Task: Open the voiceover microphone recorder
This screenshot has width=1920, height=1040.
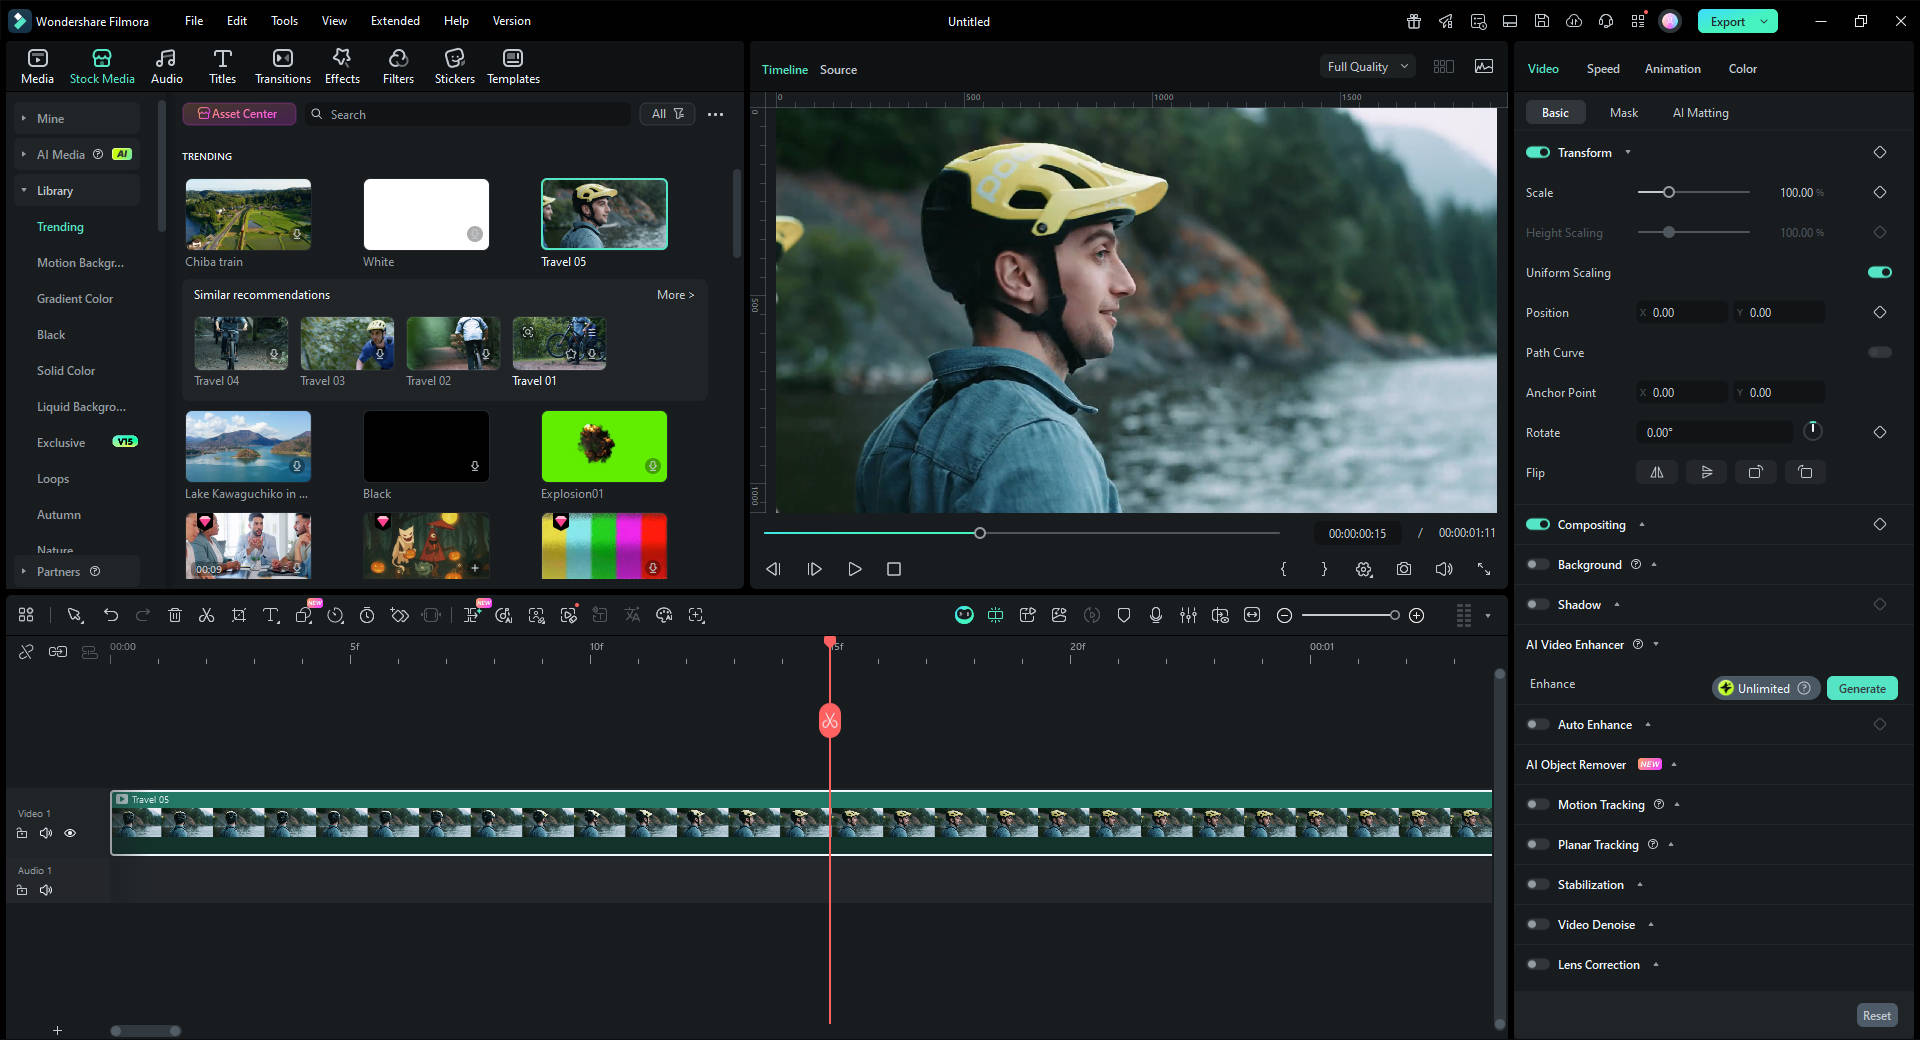Action: coord(1156,615)
